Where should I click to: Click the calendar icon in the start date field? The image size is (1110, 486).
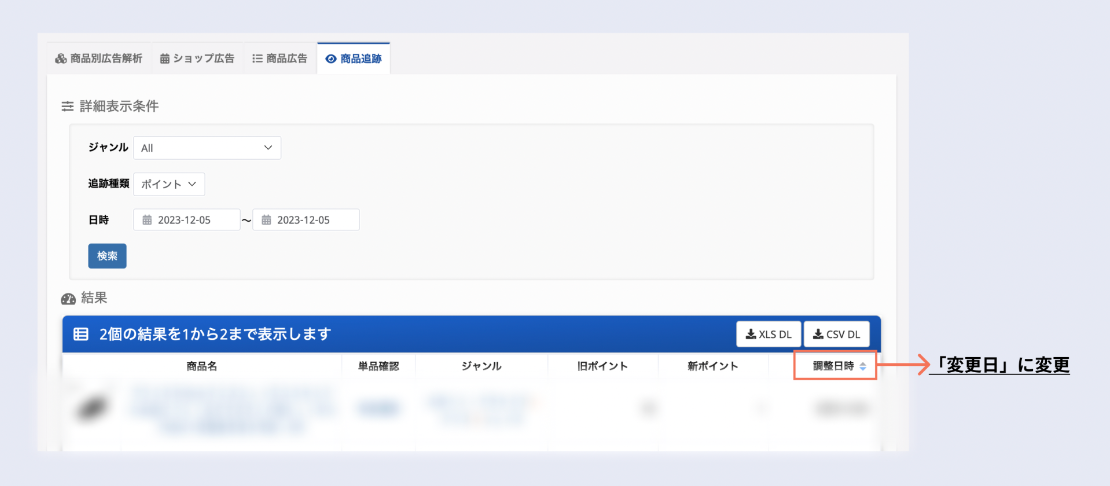147,220
